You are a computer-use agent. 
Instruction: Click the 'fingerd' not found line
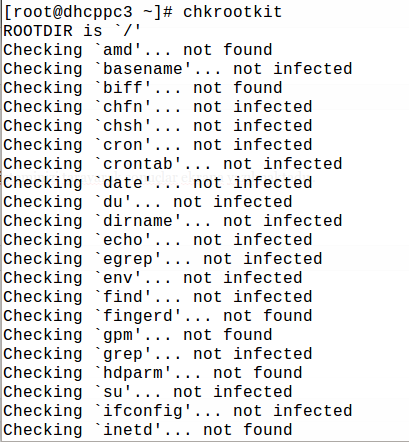pyautogui.click(x=158, y=316)
